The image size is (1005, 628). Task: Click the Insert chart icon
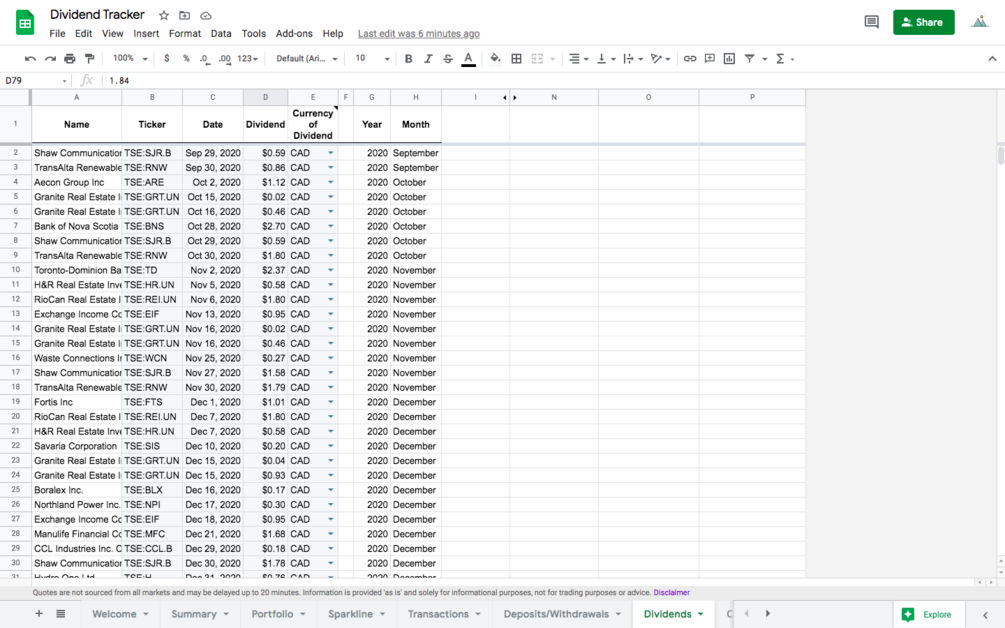coord(729,58)
